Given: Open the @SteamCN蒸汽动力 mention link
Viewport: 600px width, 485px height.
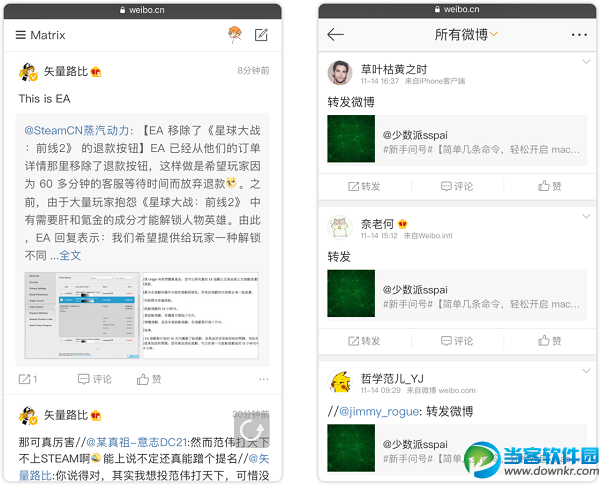Looking at the screenshot, I should 77,131.
